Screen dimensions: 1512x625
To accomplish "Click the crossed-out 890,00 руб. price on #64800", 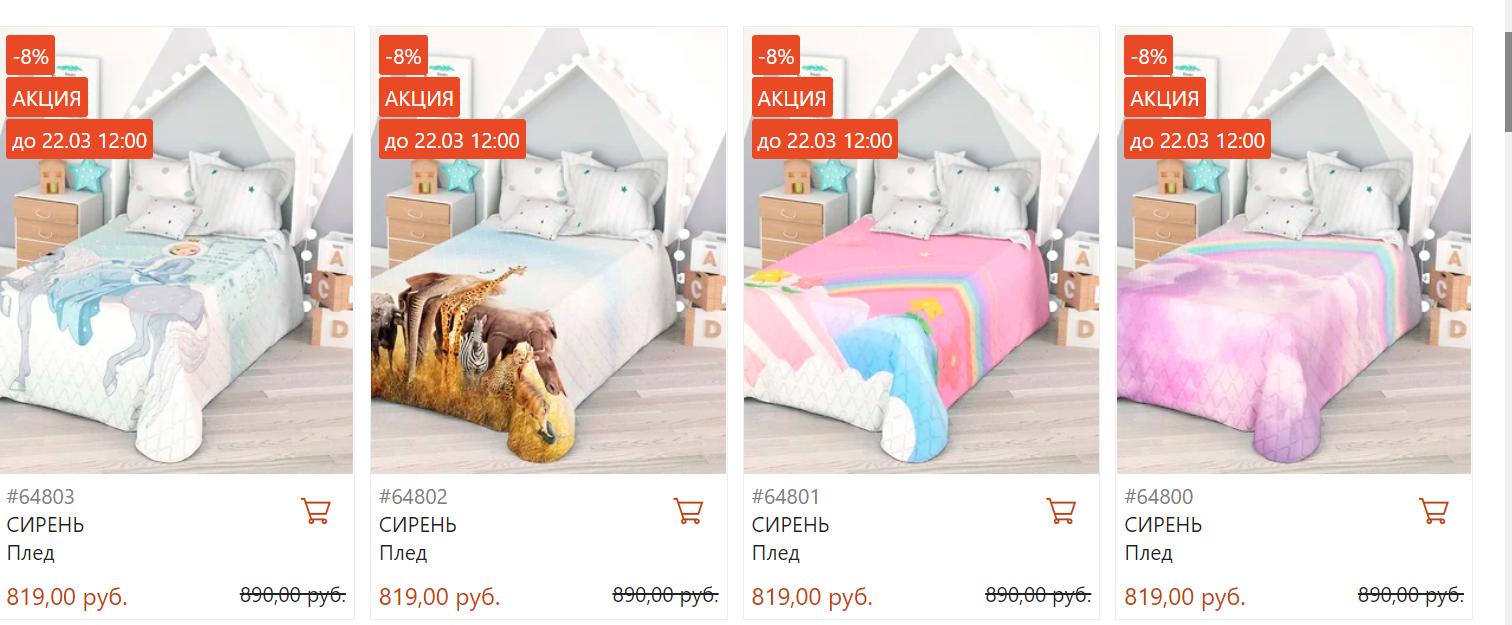I will click(1410, 595).
